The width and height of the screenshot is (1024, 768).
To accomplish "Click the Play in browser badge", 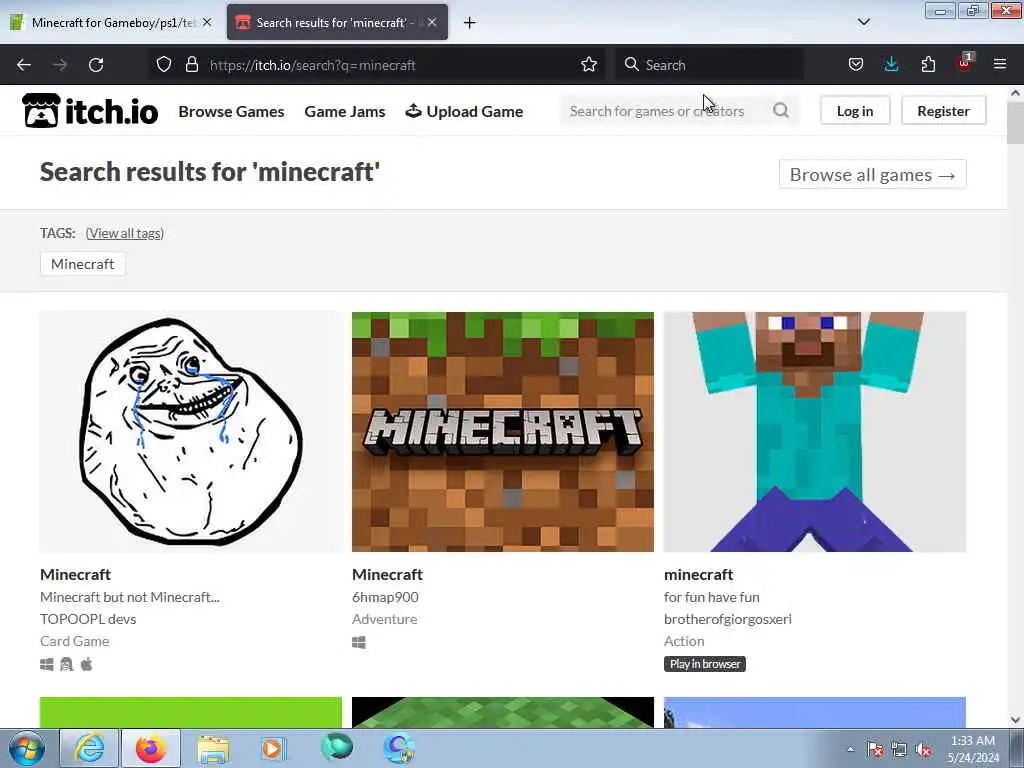I will 705,664.
